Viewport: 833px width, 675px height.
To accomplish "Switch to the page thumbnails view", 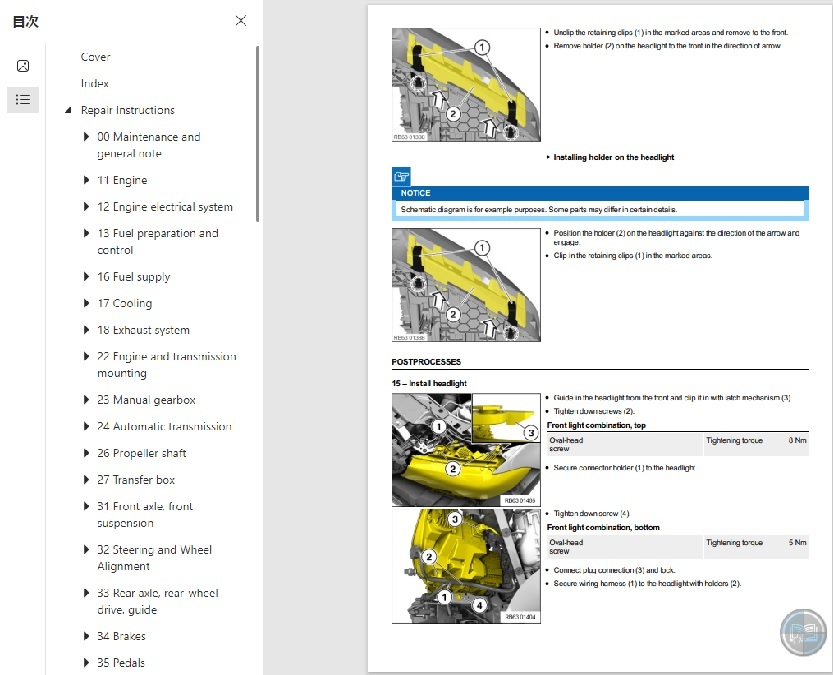I will (22, 66).
